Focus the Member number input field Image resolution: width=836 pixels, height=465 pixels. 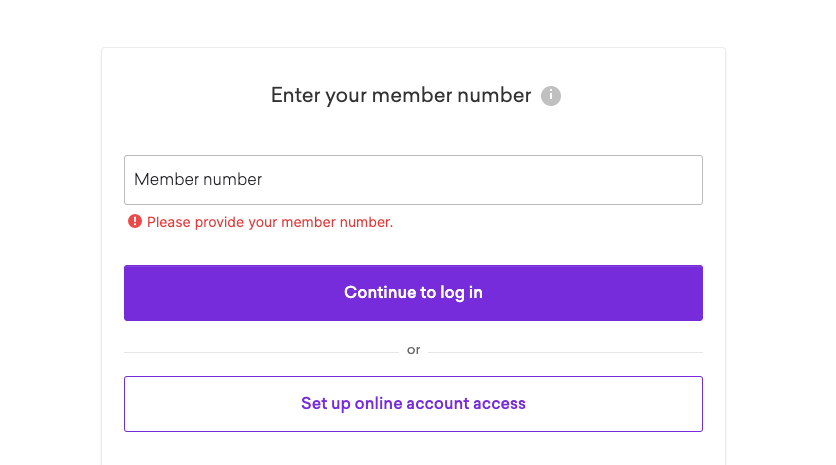[413, 180]
